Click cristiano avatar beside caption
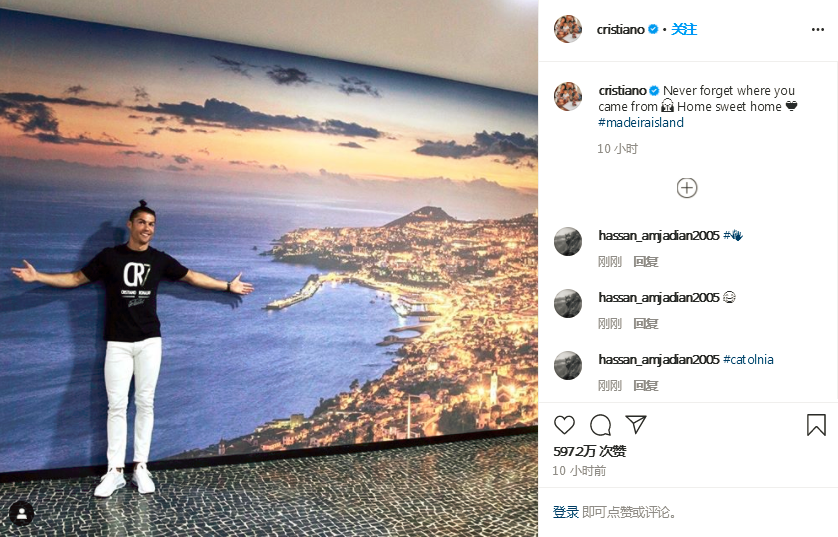The height and width of the screenshot is (537, 838). pos(568,96)
